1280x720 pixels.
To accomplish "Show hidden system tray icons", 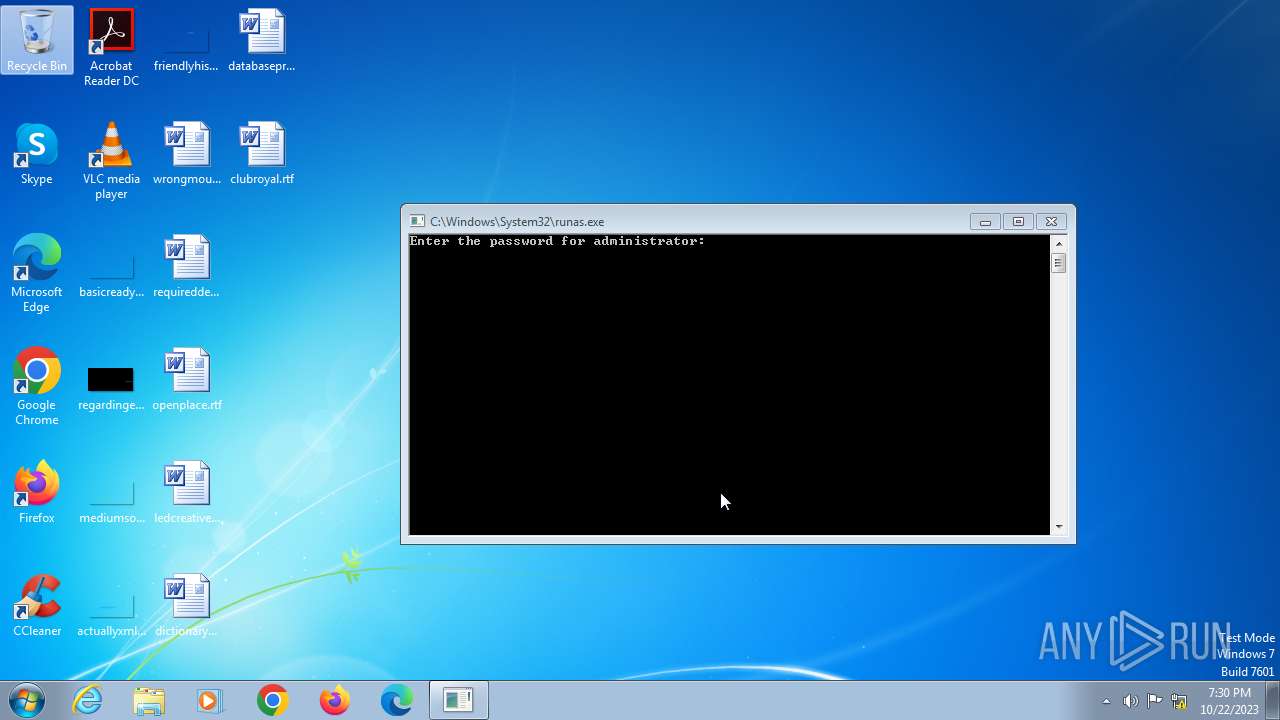I will point(1106,701).
